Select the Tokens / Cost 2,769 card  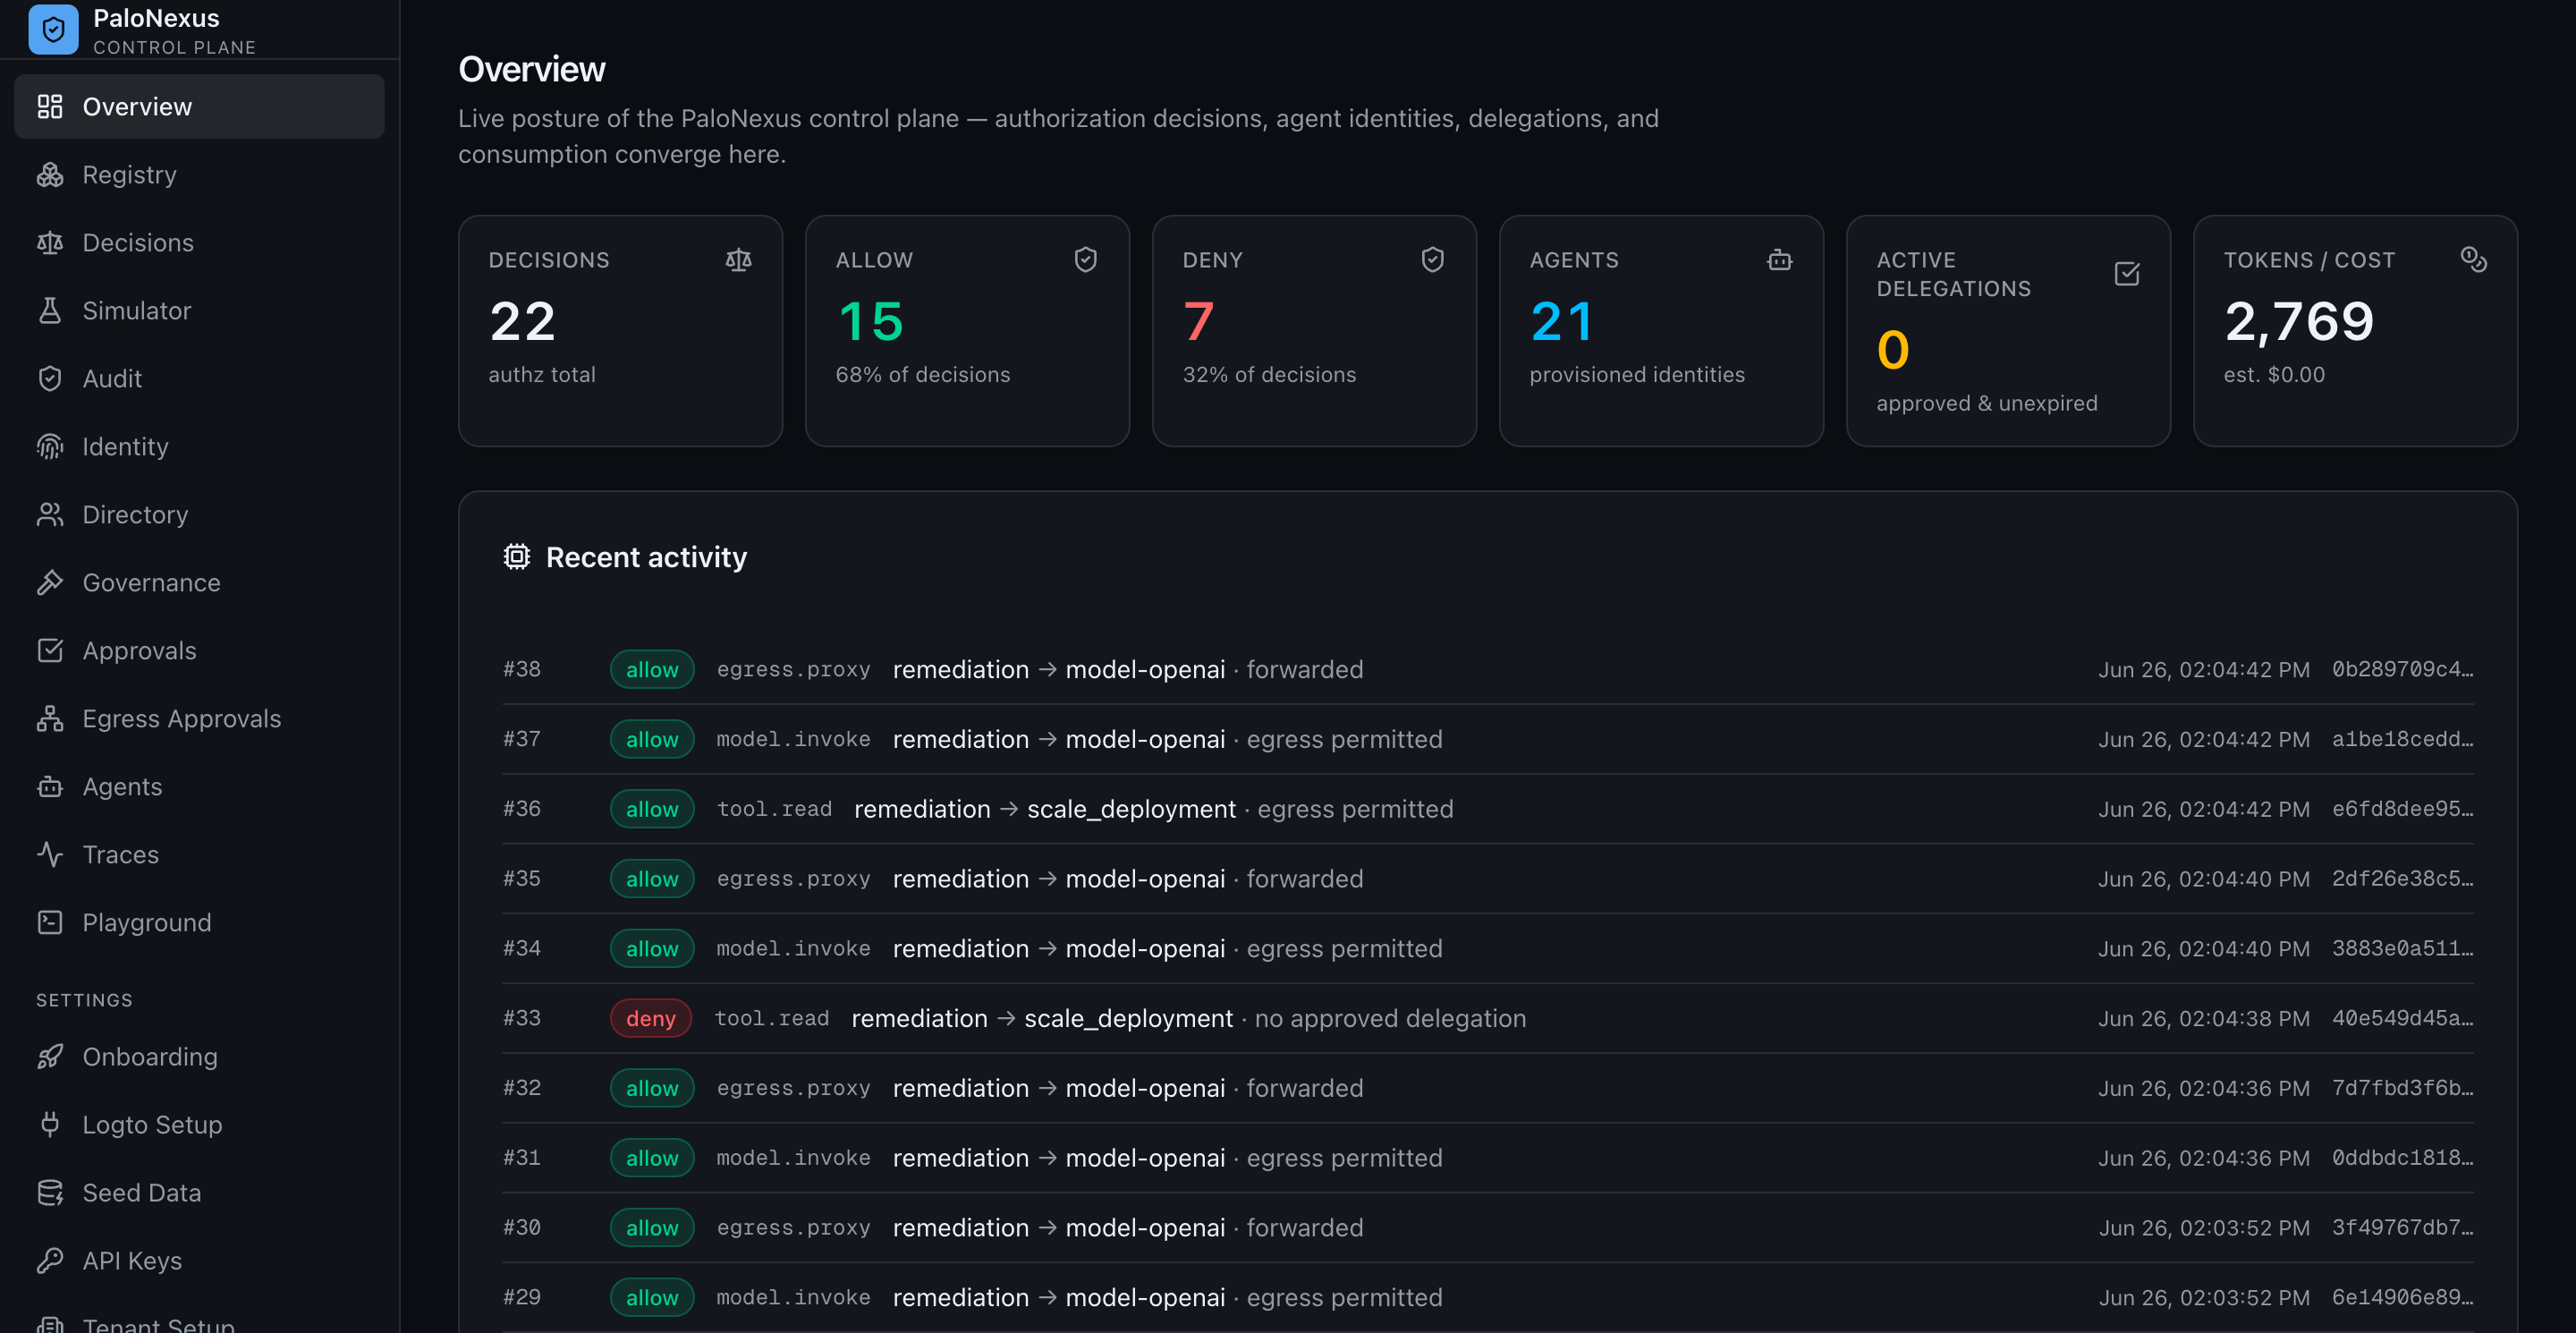tap(2355, 330)
